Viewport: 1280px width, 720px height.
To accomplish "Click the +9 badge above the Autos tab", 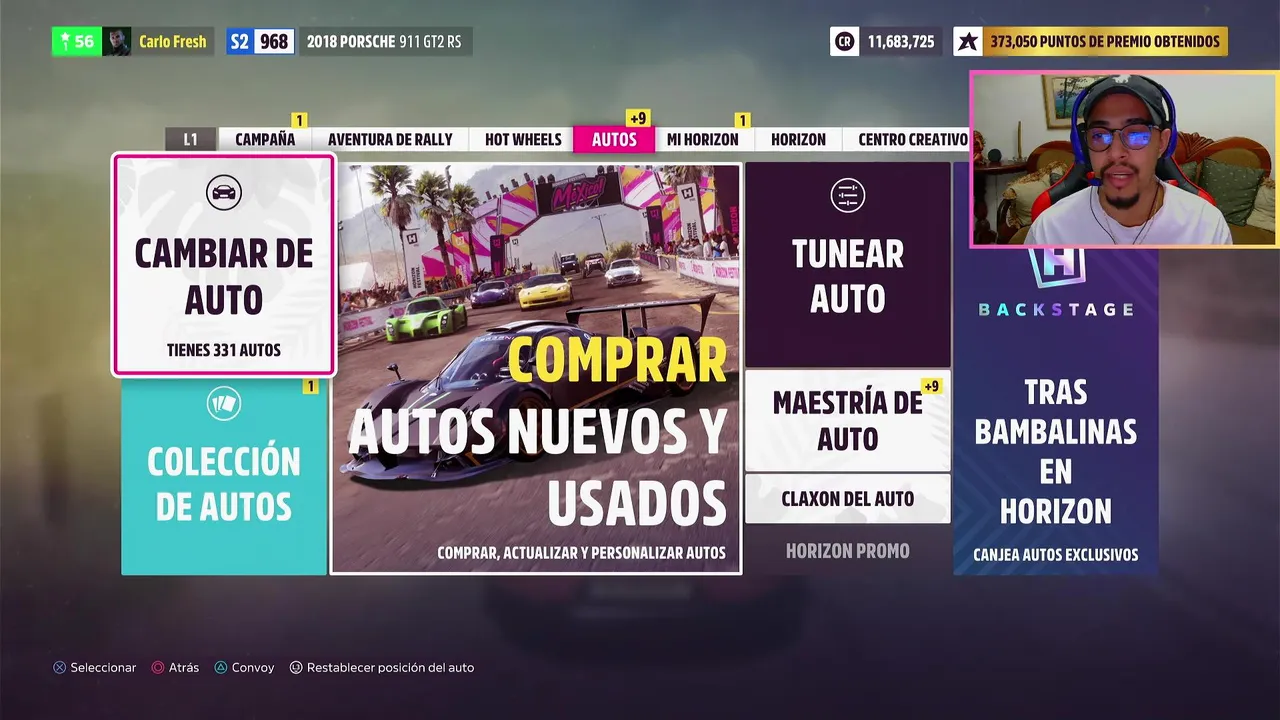I will 637,118.
